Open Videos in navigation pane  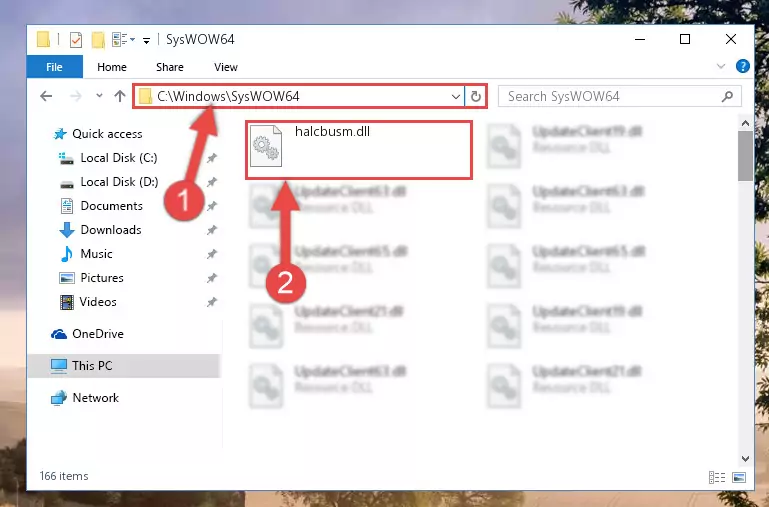pos(98,302)
